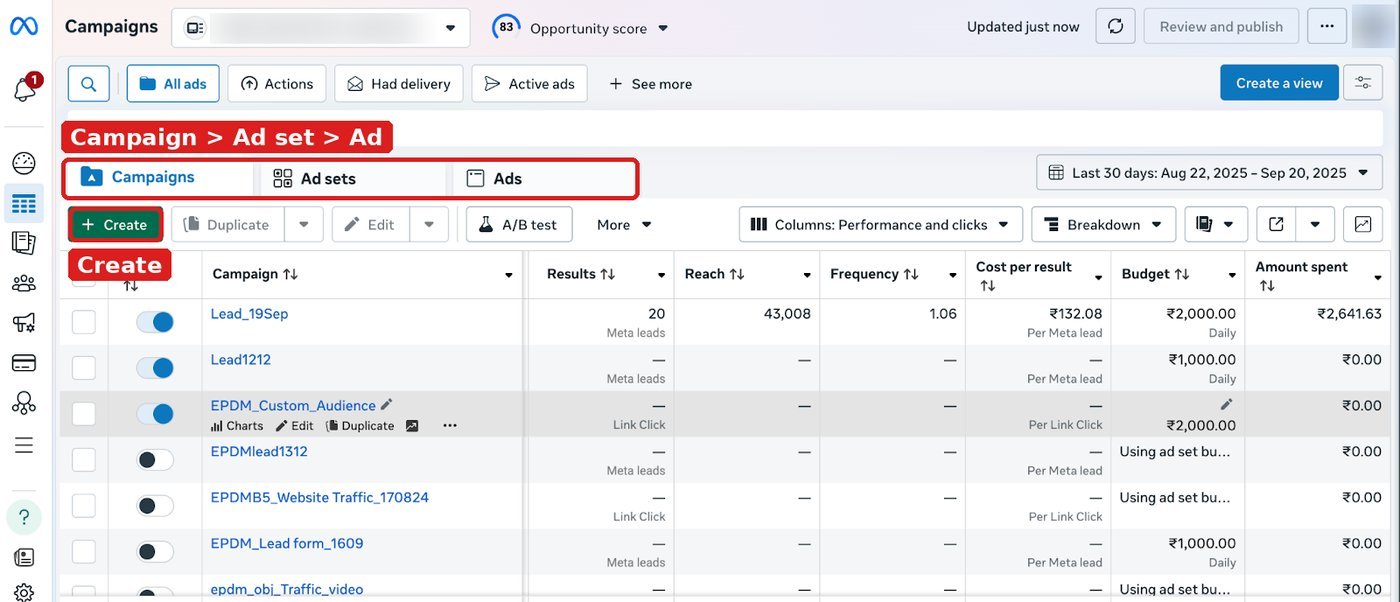Sort by Amount spent column header
This screenshot has height=602, width=1400.
pyautogui.click(x=1302, y=276)
